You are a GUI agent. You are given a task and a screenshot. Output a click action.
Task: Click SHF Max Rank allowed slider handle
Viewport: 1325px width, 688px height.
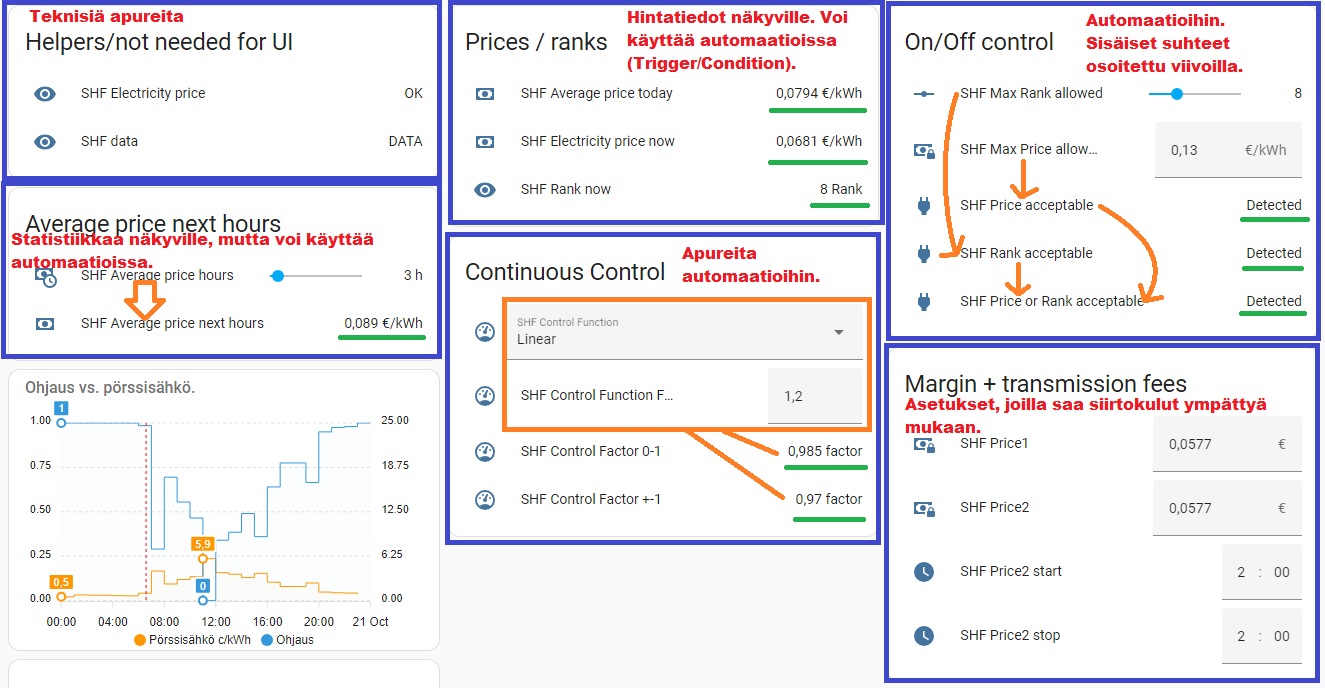(x=1176, y=94)
